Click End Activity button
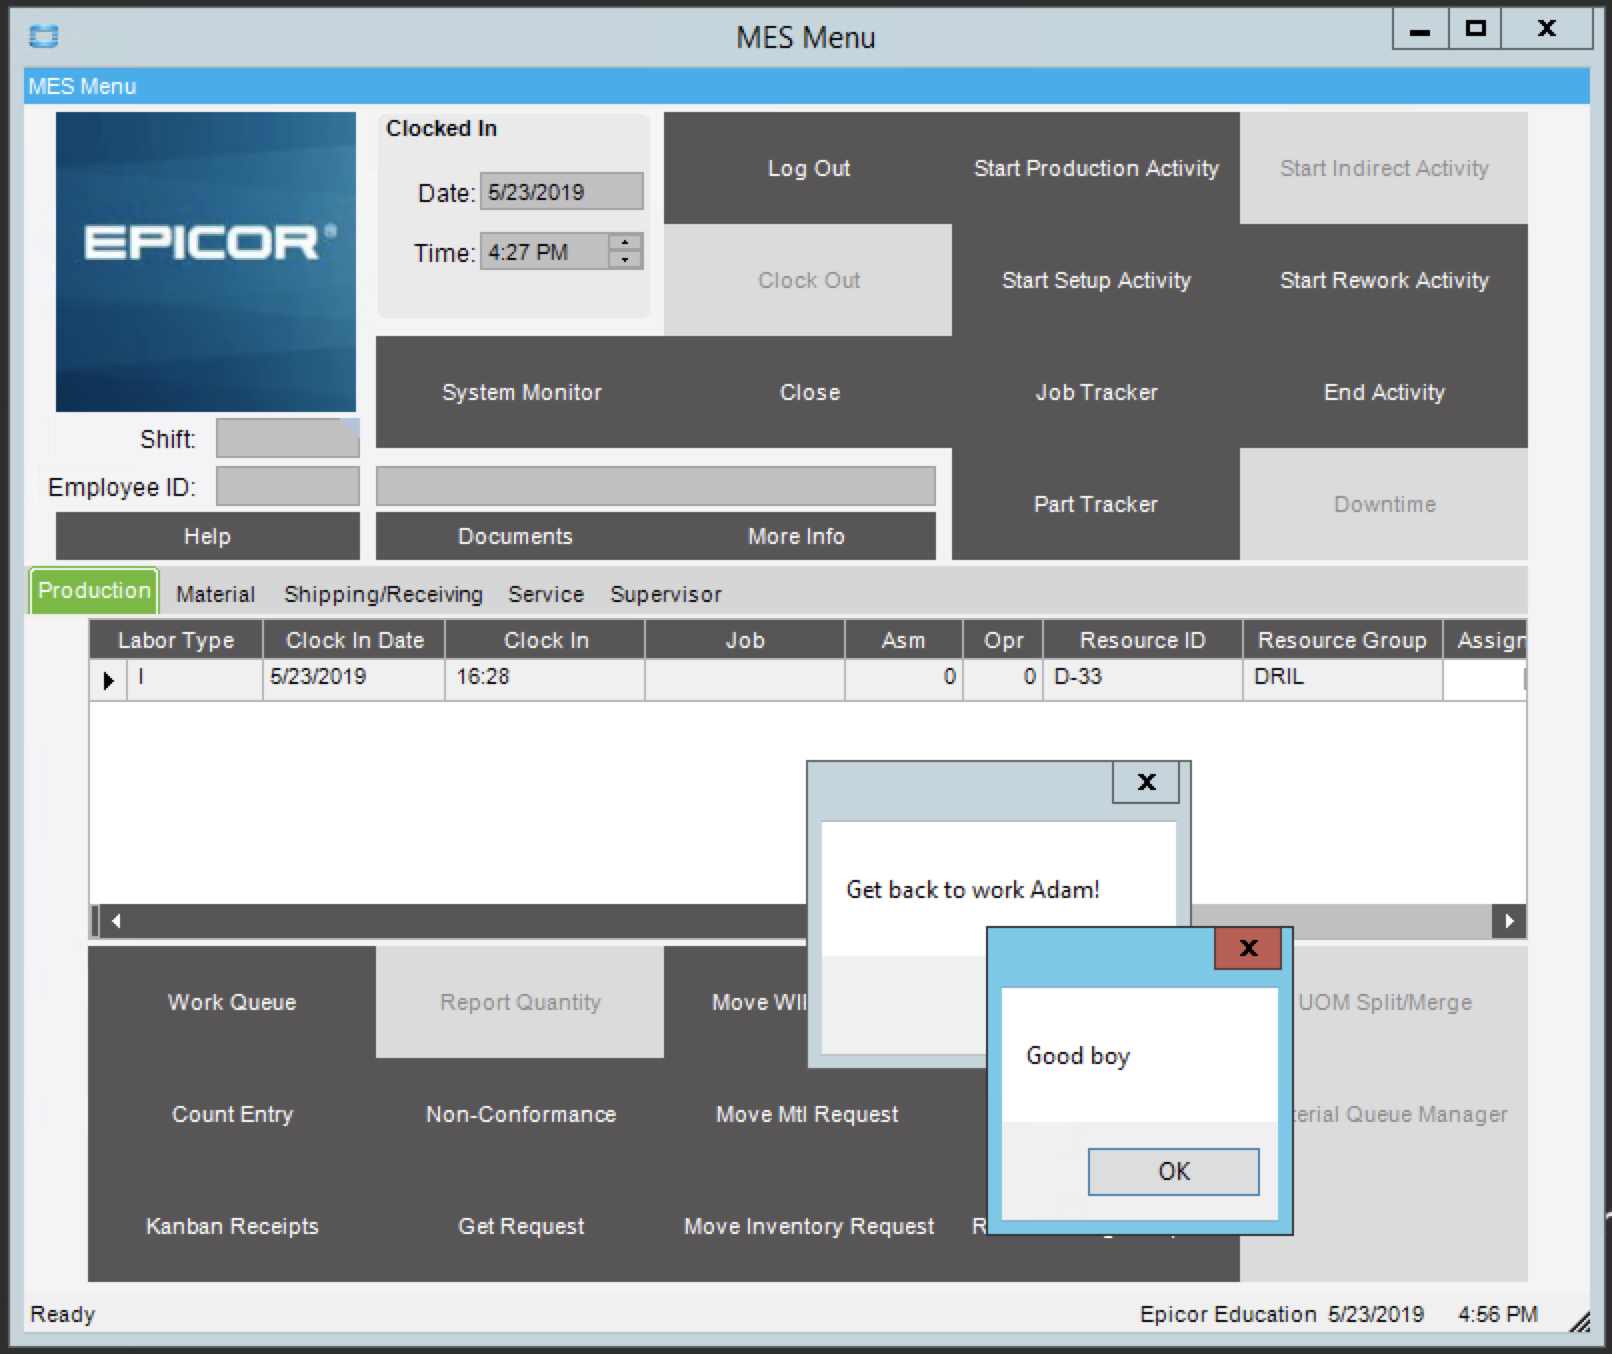Viewport: 1612px width, 1354px height. point(1384,392)
